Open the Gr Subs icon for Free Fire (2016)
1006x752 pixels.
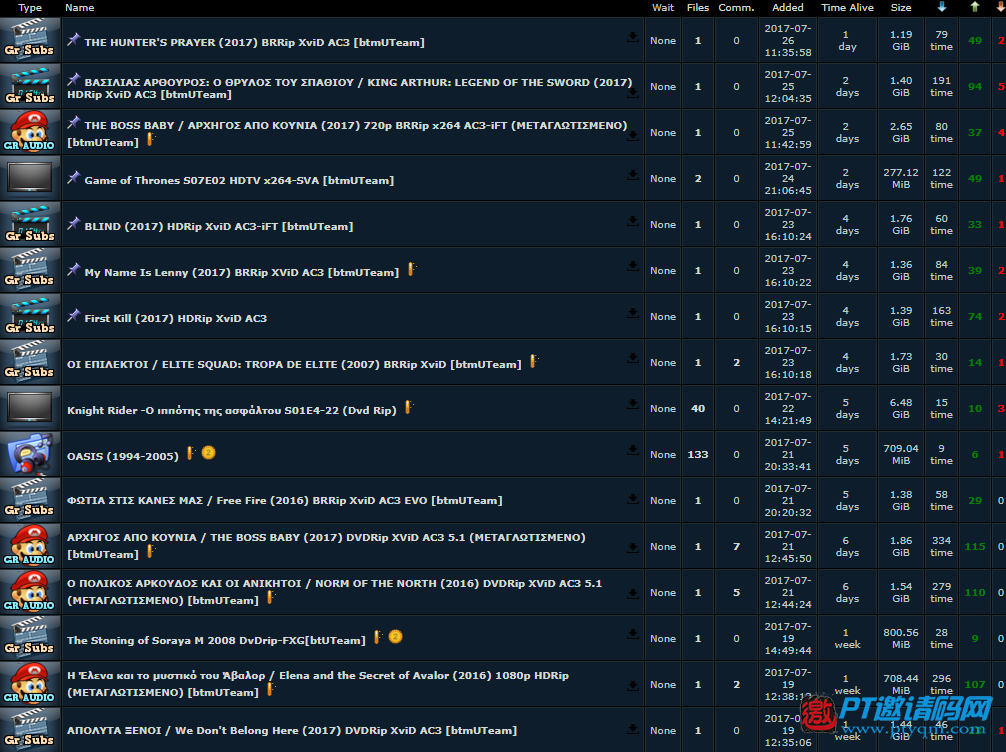click(x=30, y=500)
